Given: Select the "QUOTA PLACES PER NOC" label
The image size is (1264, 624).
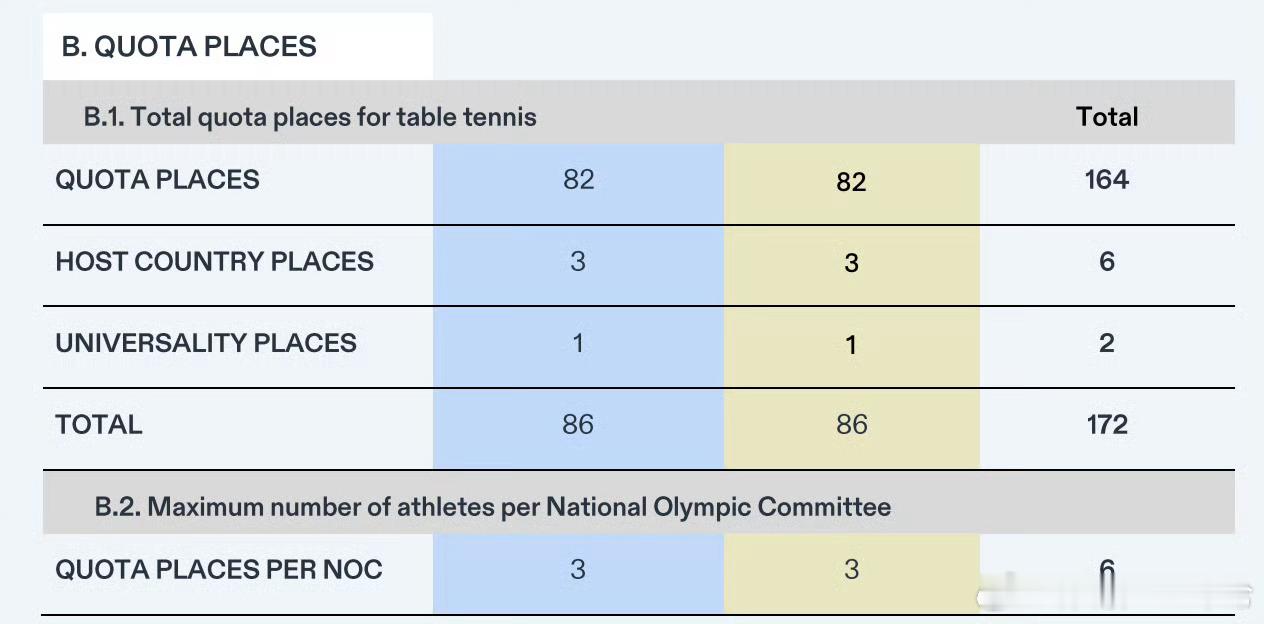Looking at the screenshot, I should [x=219, y=570].
